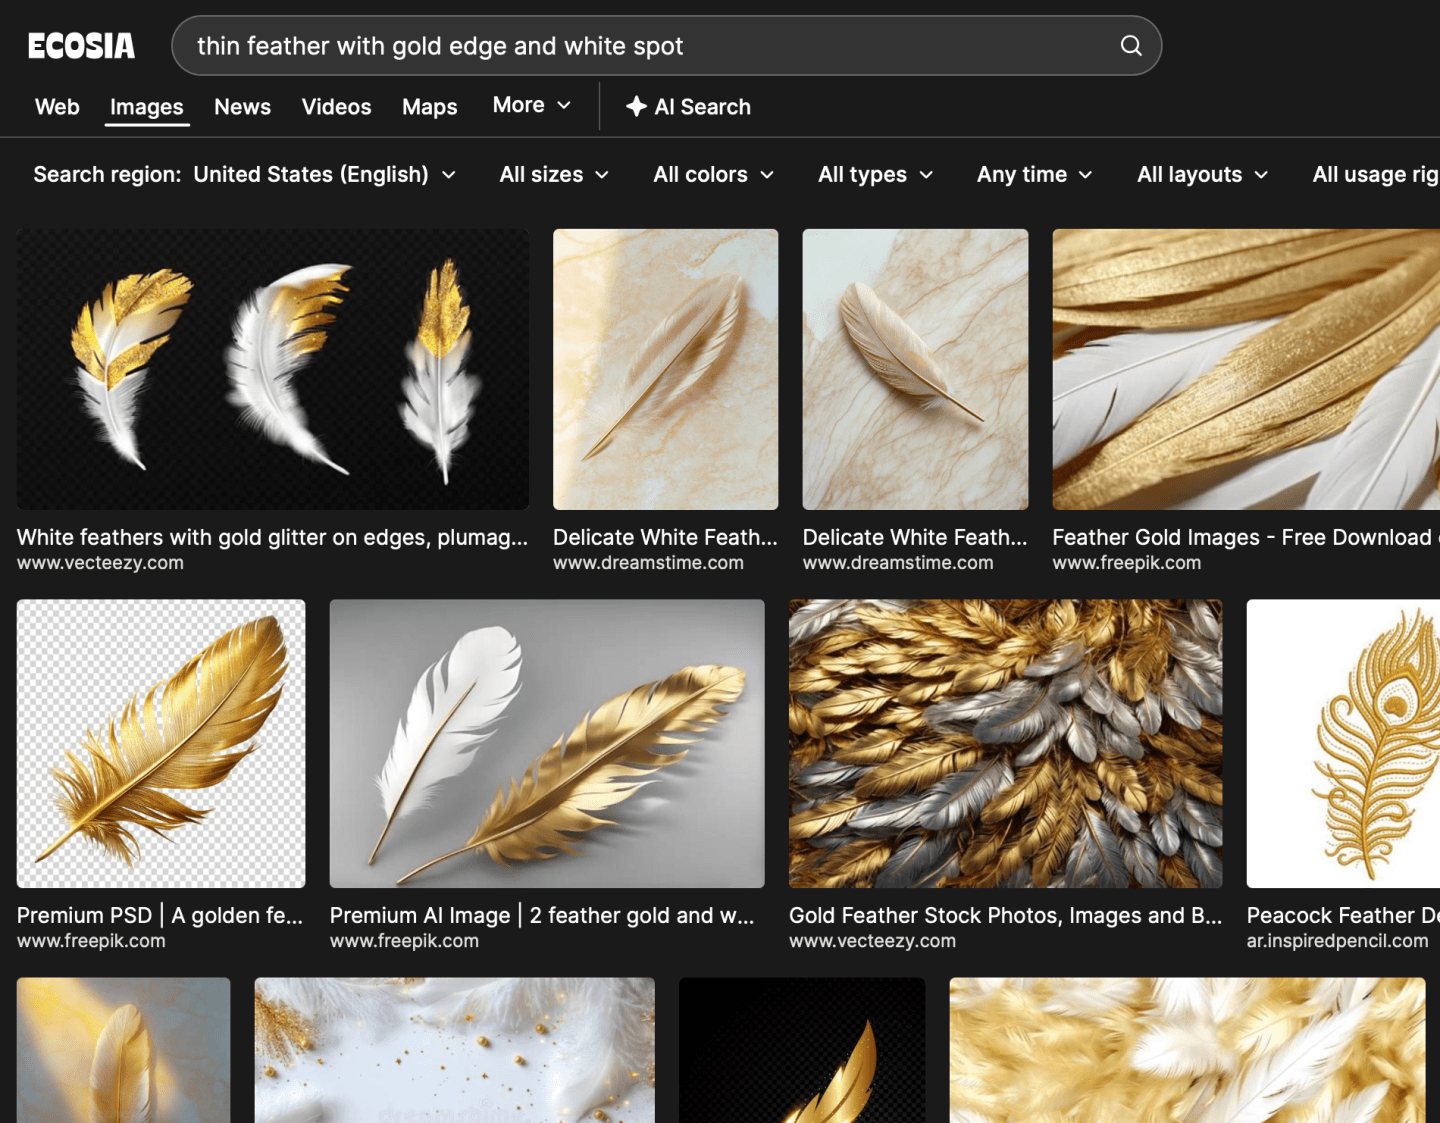Open the Gold Feather Stock Photos thumbnail
This screenshot has width=1440, height=1123.
click(x=1004, y=744)
